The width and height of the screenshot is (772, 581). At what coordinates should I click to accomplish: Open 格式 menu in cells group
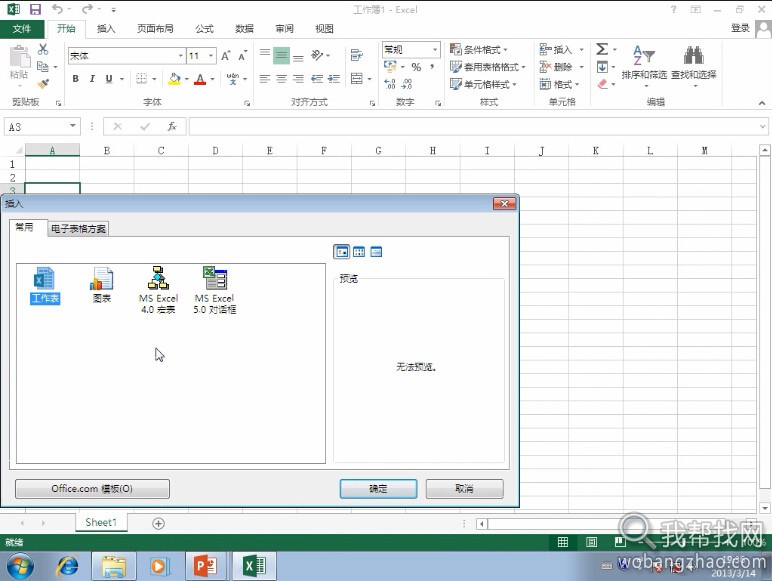click(560, 84)
